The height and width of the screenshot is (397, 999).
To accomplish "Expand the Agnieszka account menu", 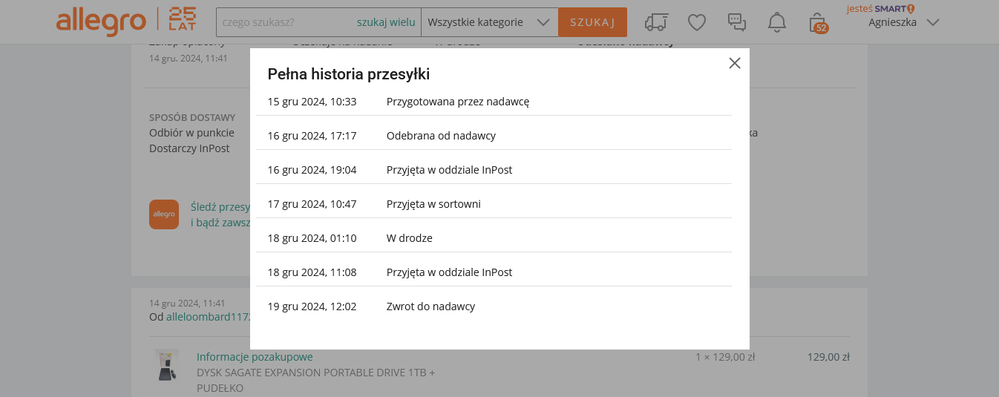I will 903,22.
